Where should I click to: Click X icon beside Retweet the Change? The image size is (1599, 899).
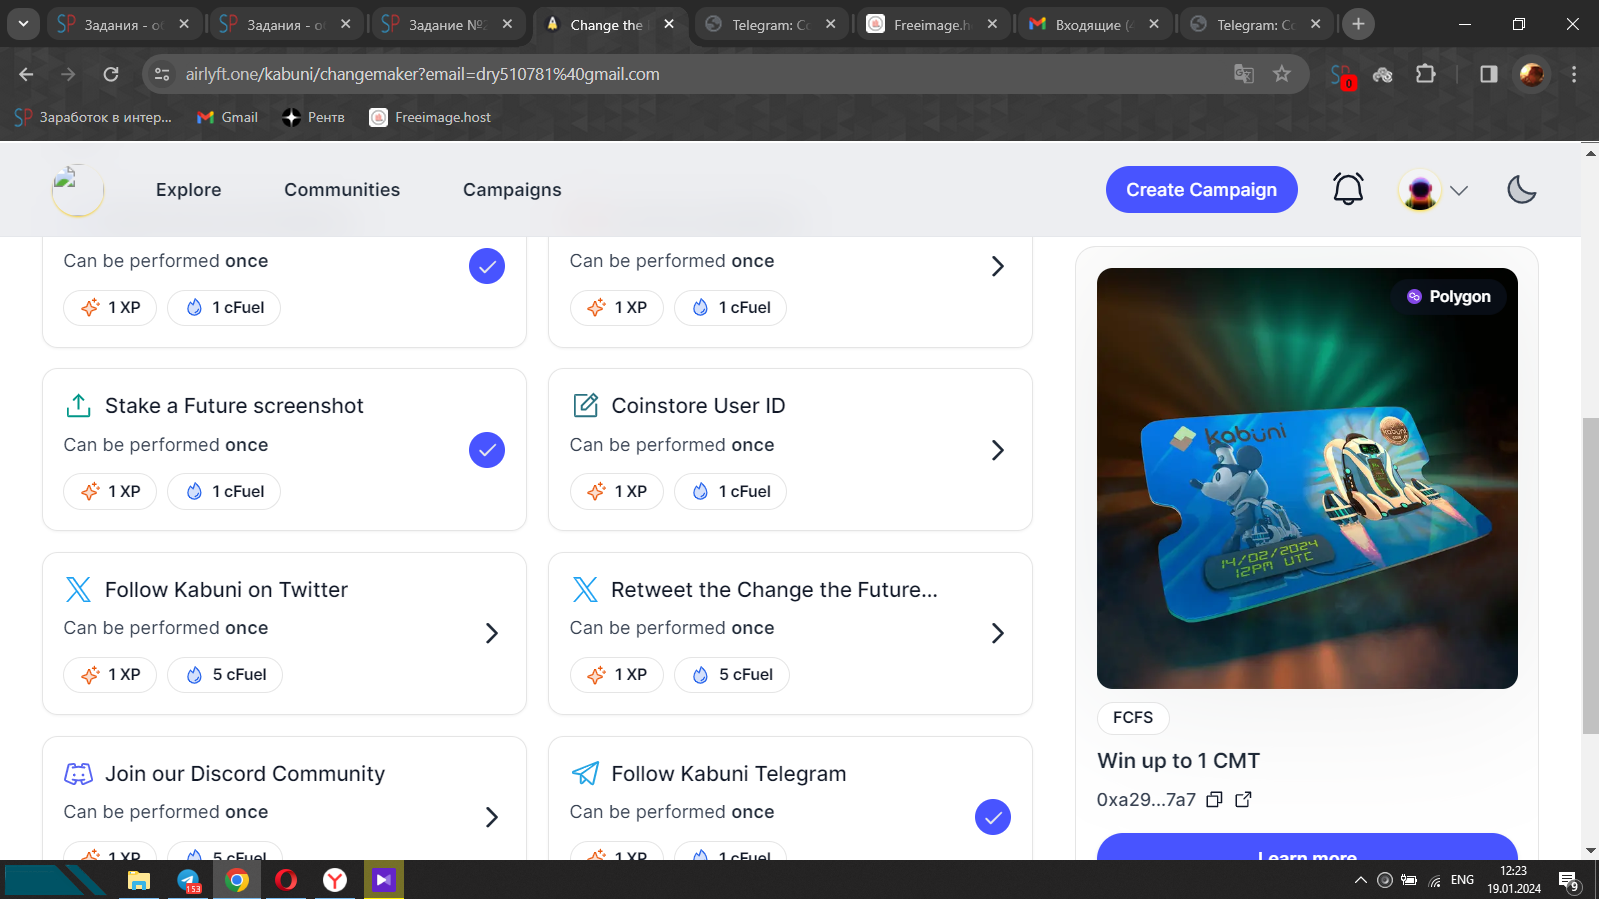pyautogui.click(x=585, y=589)
